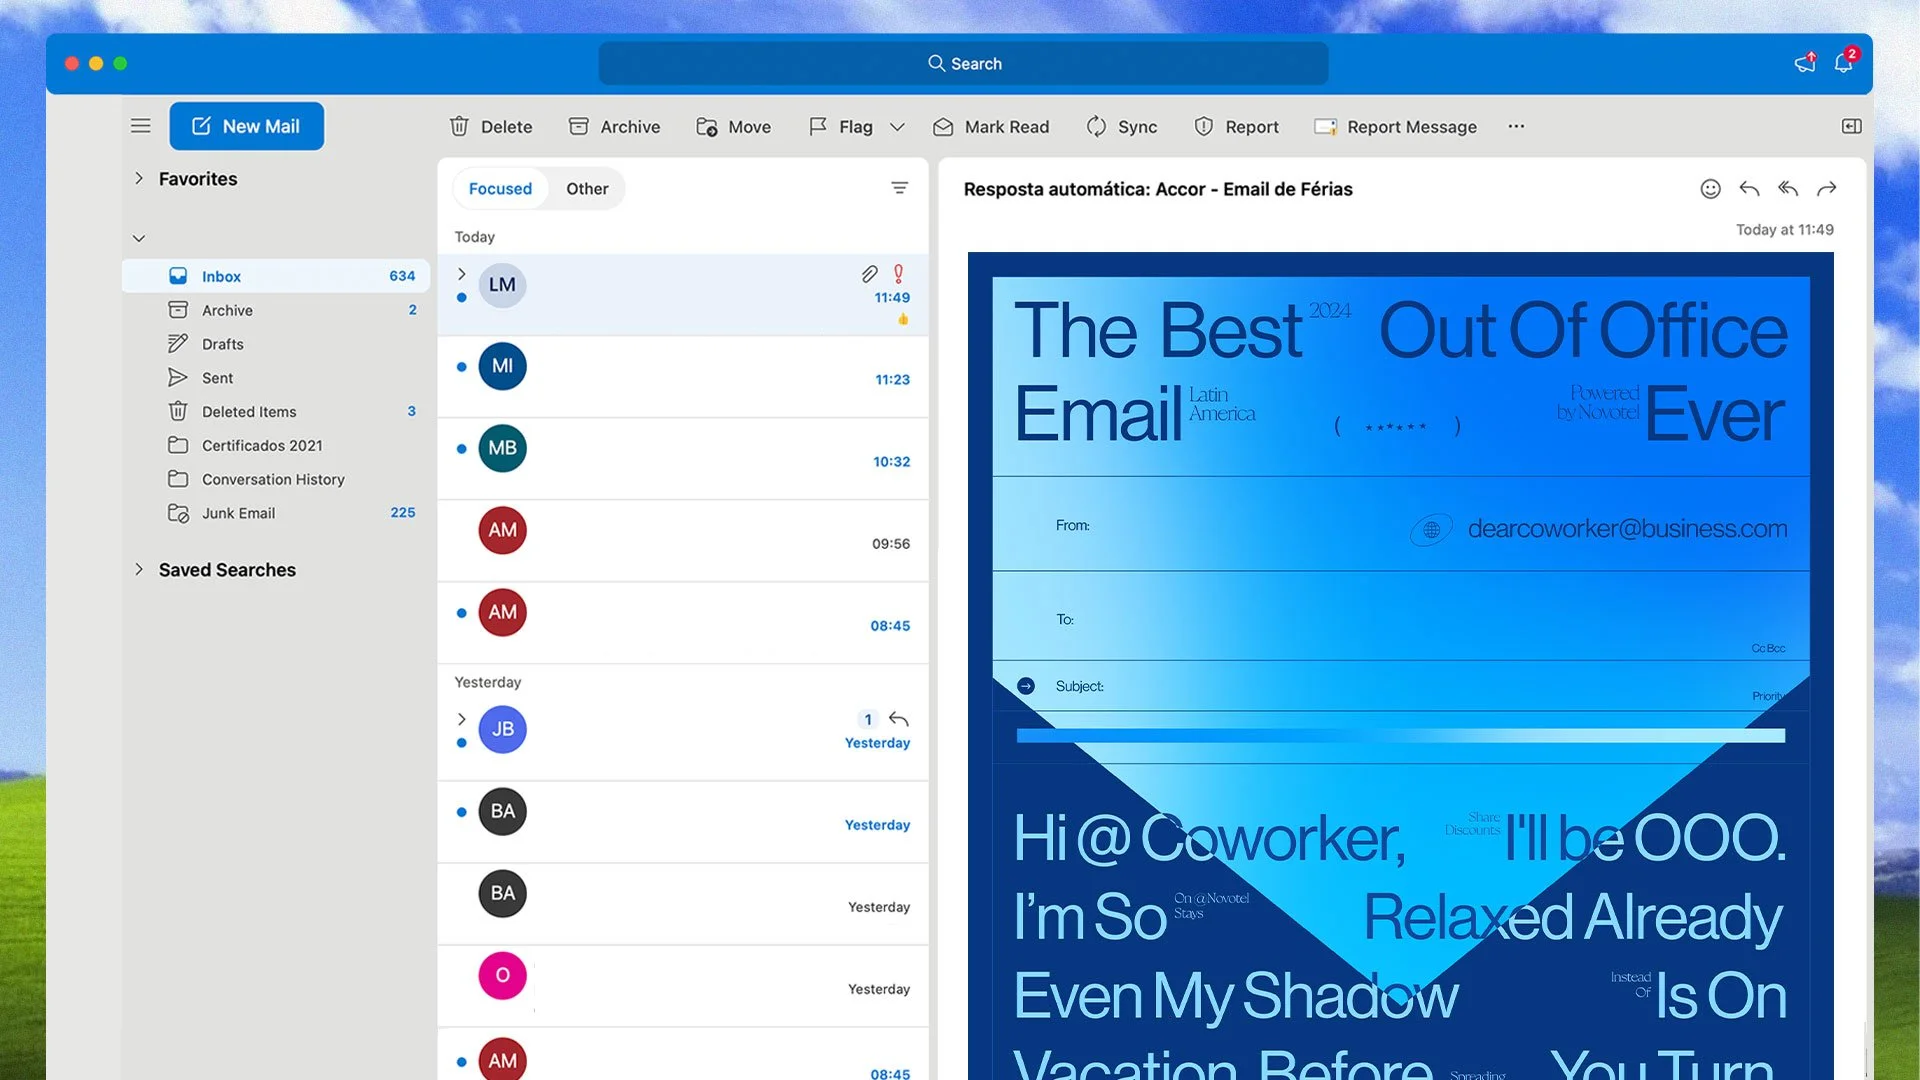Open Conversation History folder
1920x1080 pixels.
[276, 479]
